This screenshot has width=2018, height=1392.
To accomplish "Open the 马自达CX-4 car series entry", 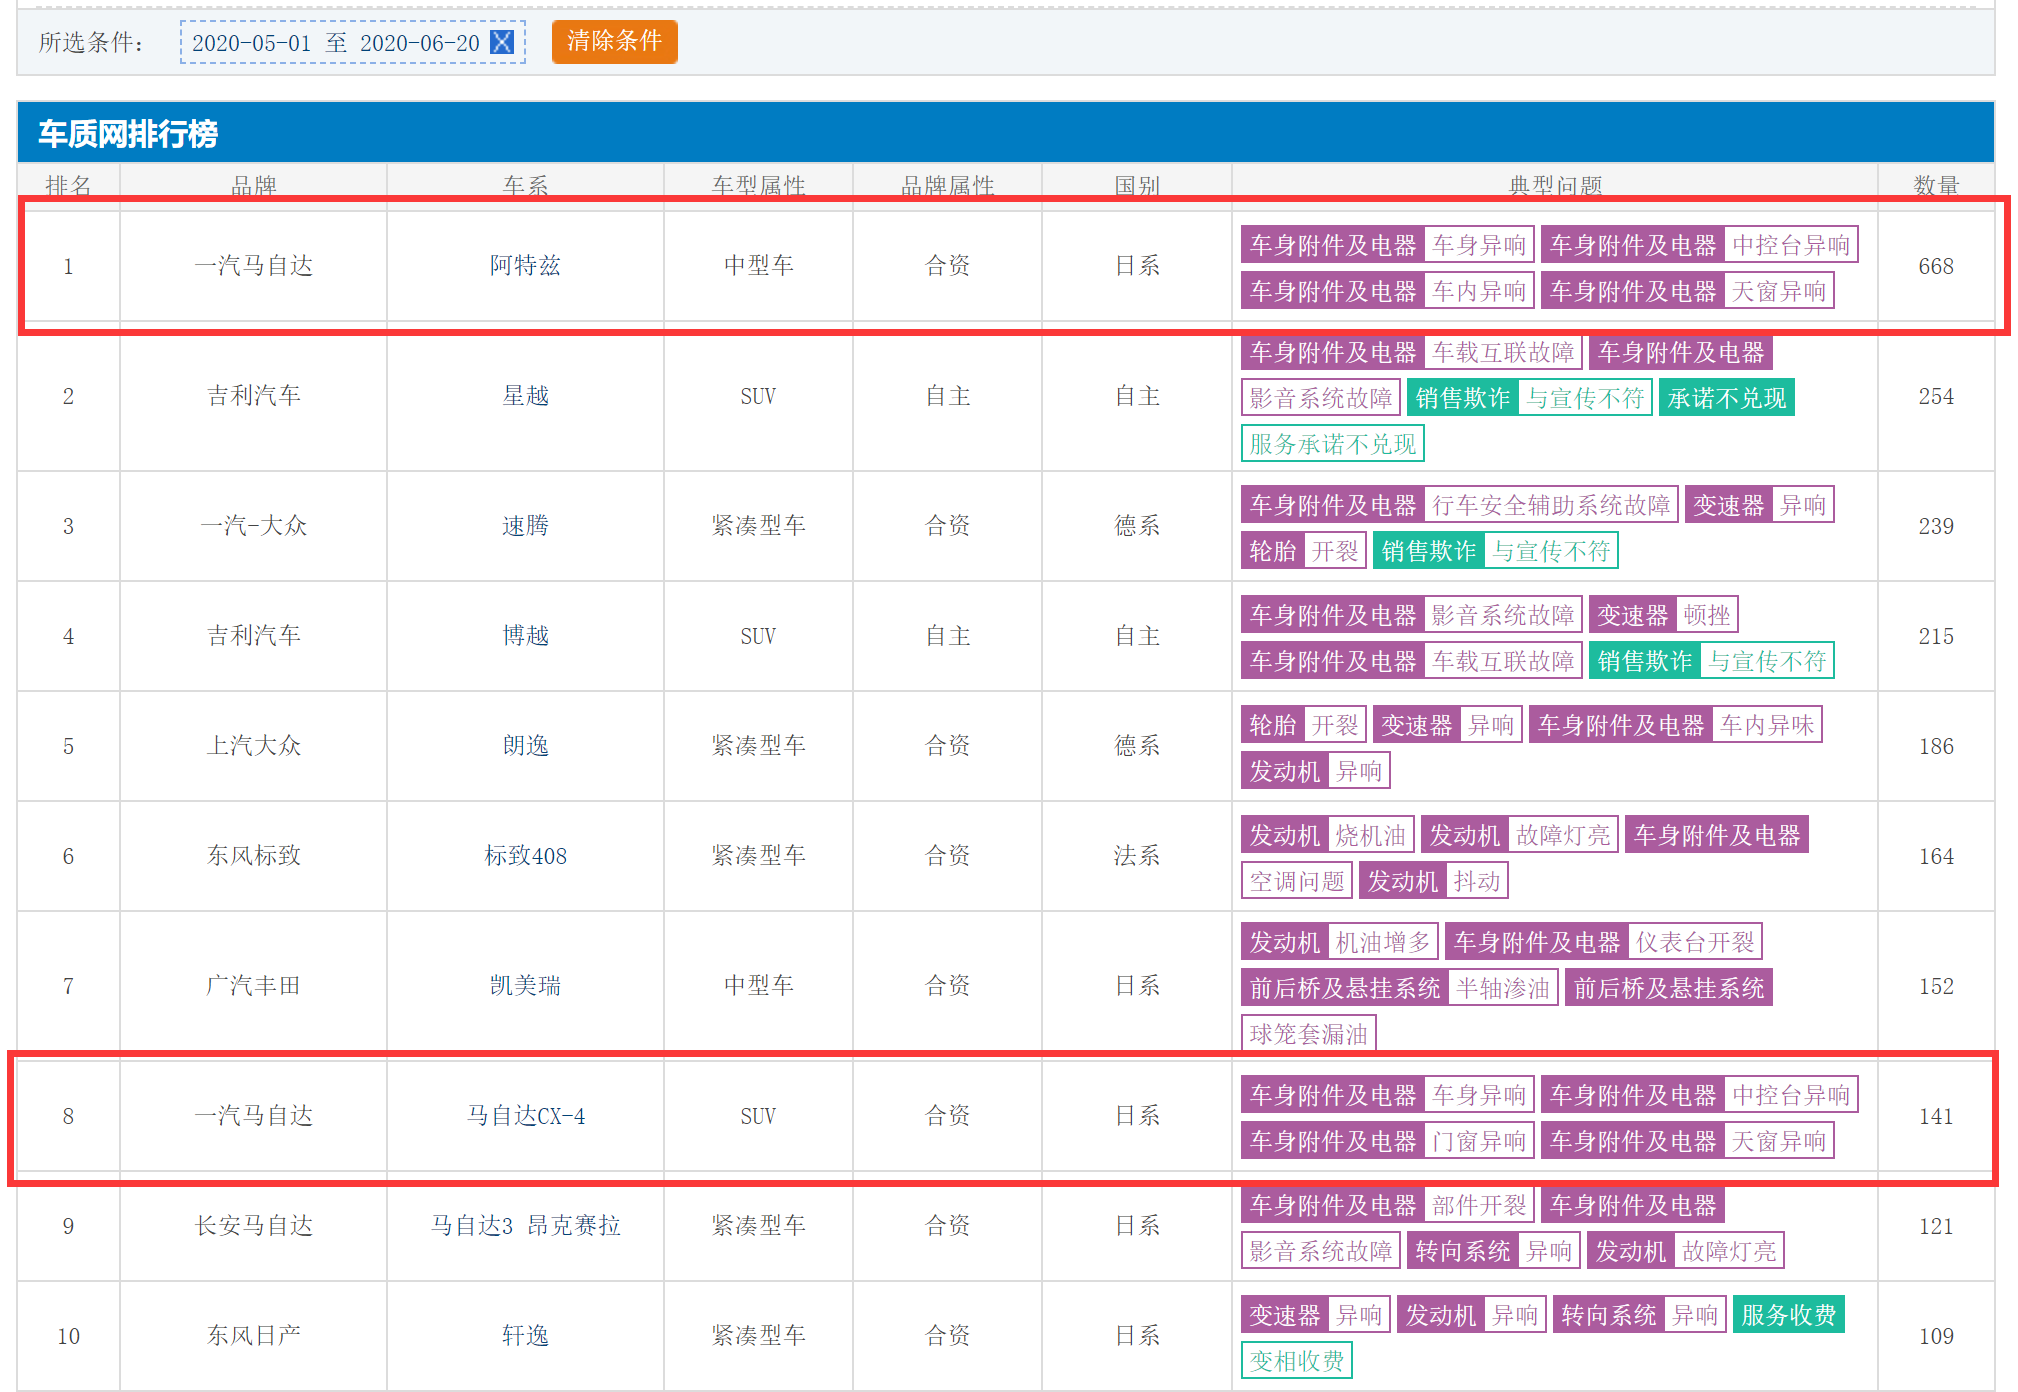I will 525,1116.
